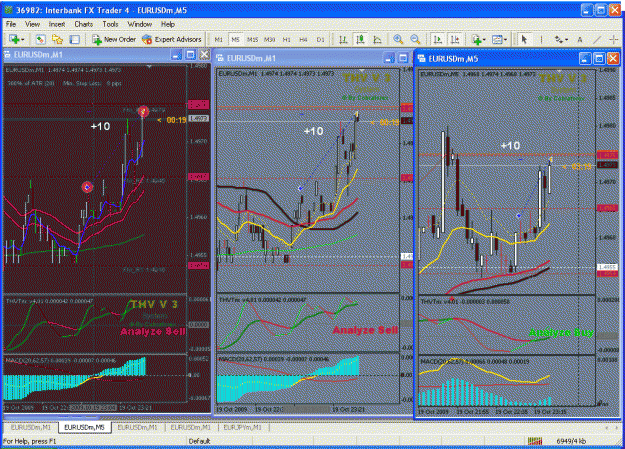The width and height of the screenshot is (625, 449).
Task: Click the connection status bars icon
Action: [535, 441]
